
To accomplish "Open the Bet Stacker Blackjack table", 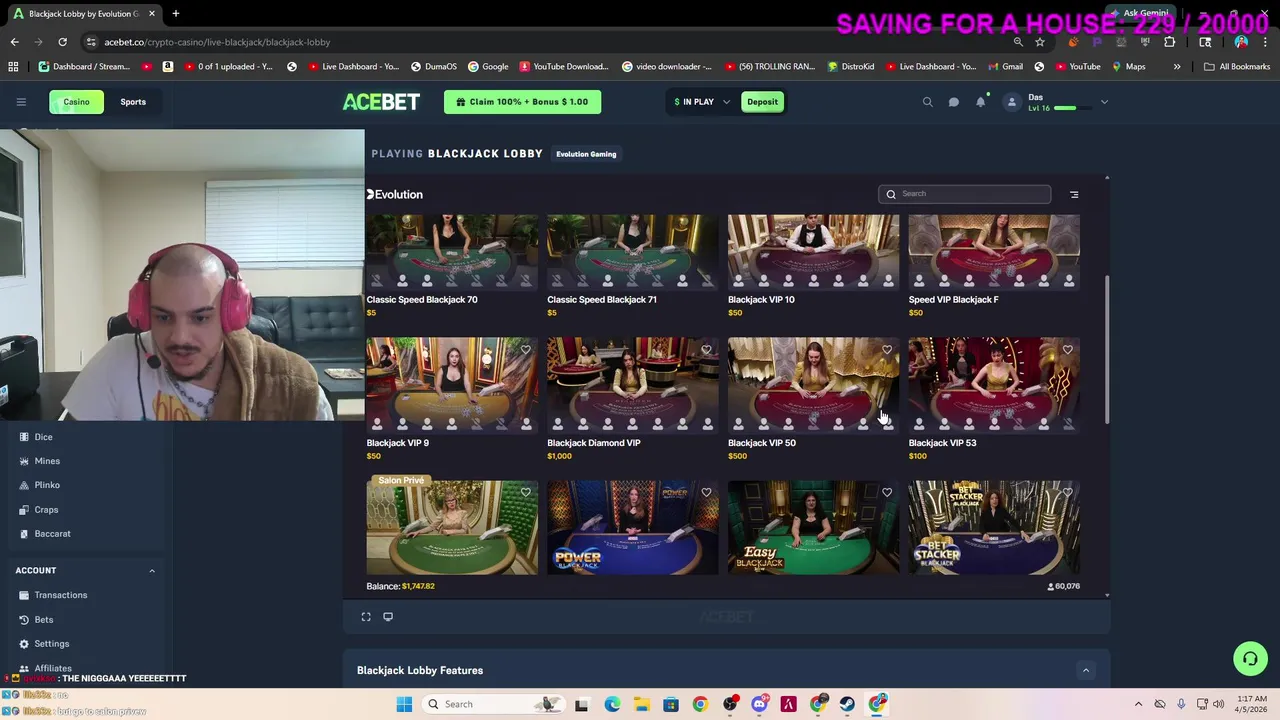I will point(994,527).
